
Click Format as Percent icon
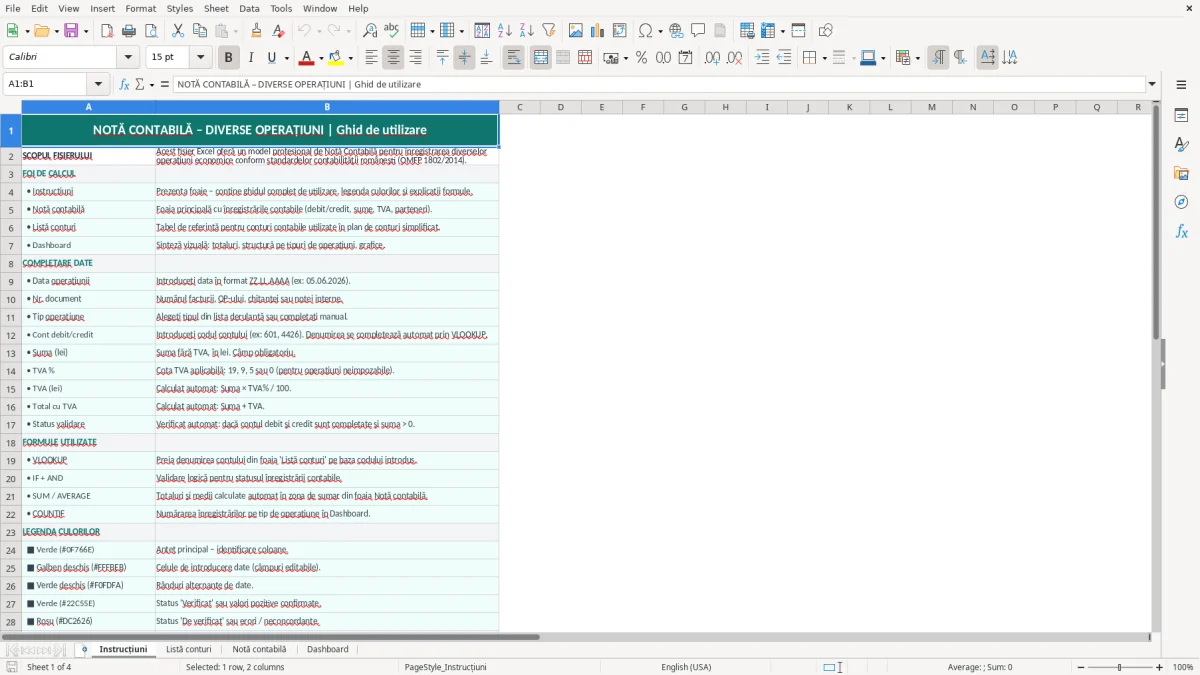(x=641, y=58)
